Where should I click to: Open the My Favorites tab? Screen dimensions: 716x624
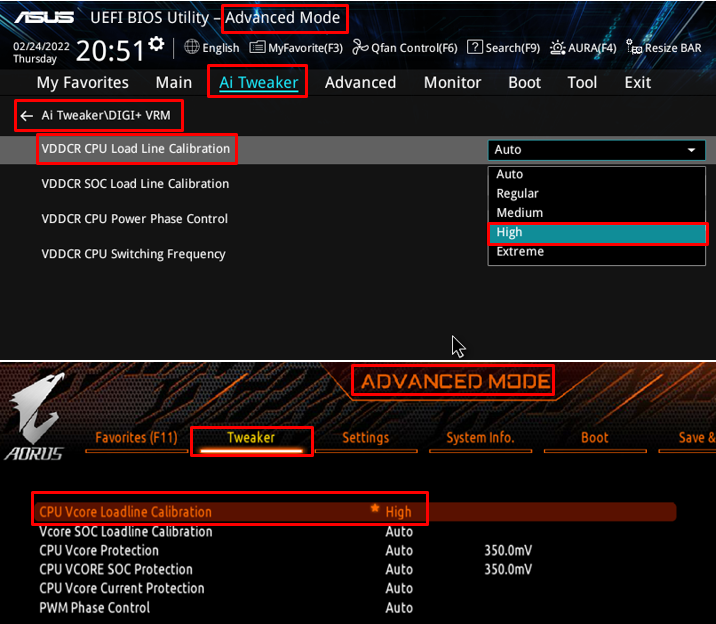[83, 83]
